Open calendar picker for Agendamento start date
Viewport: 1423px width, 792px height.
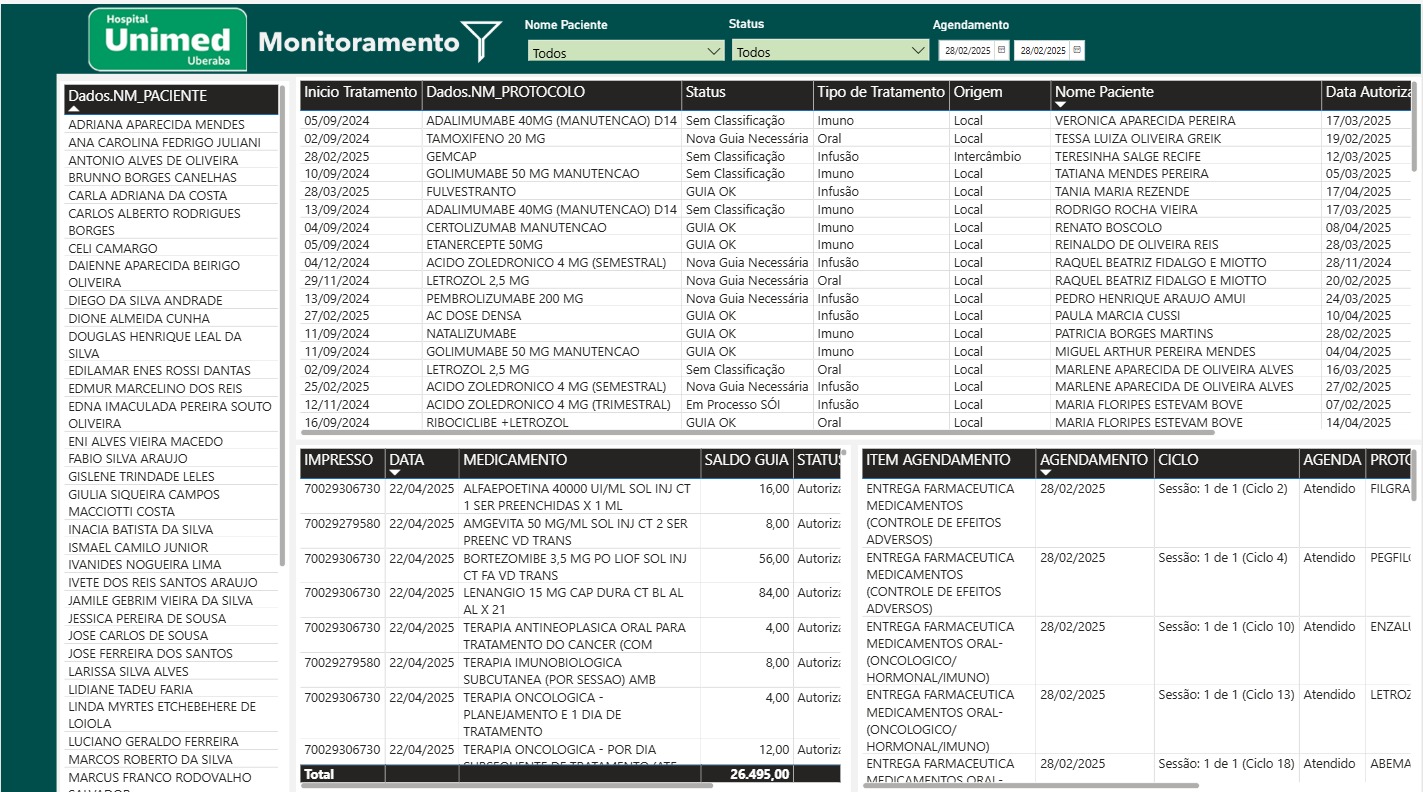[1001, 50]
